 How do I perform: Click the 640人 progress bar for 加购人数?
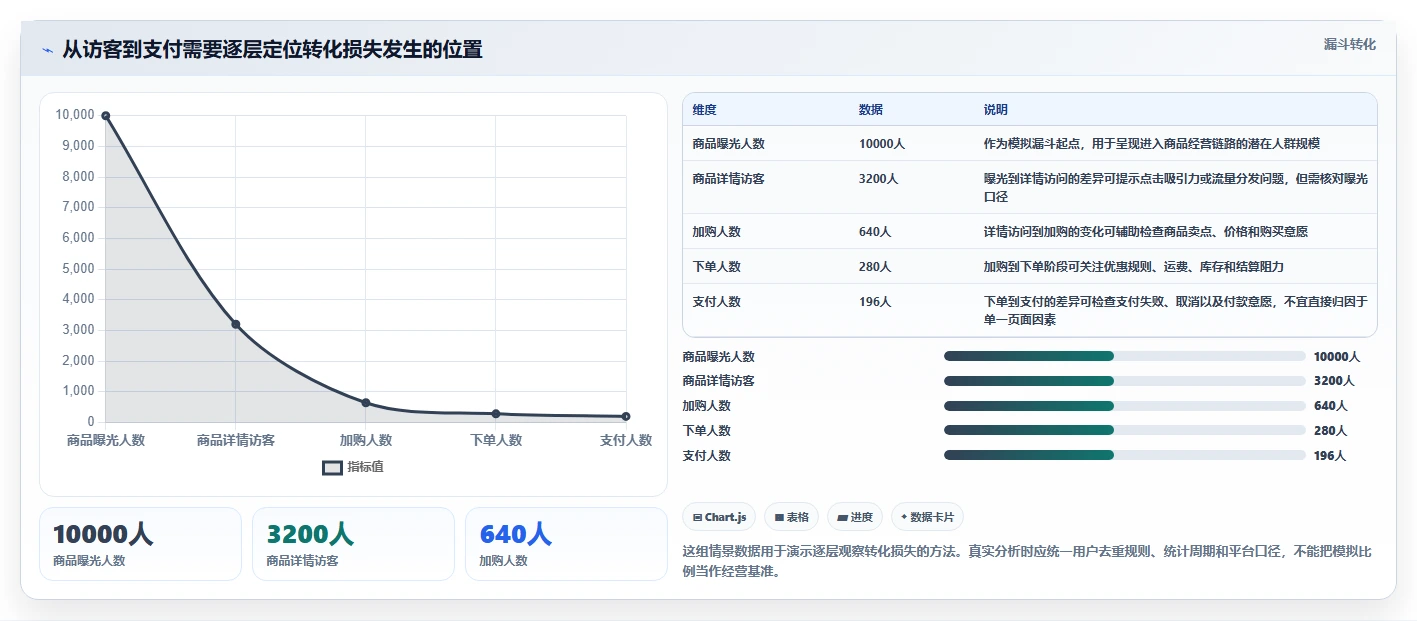click(x=1125, y=406)
